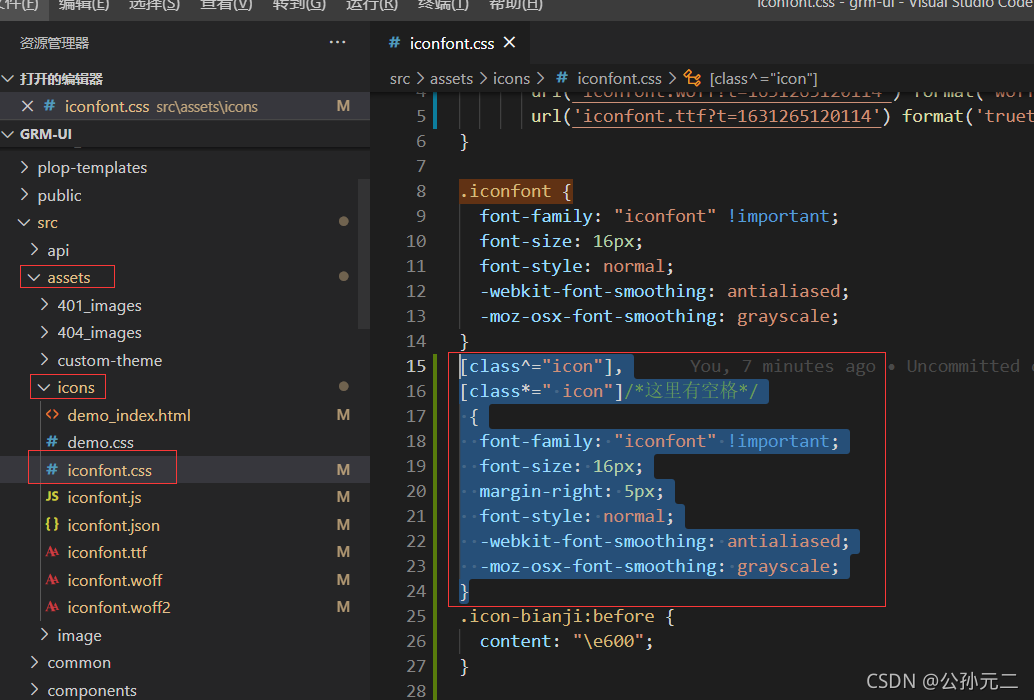The image size is (1034, 700).
Task: Switch to the iconfont.css editor tab
Action: [x=452, y=44]
